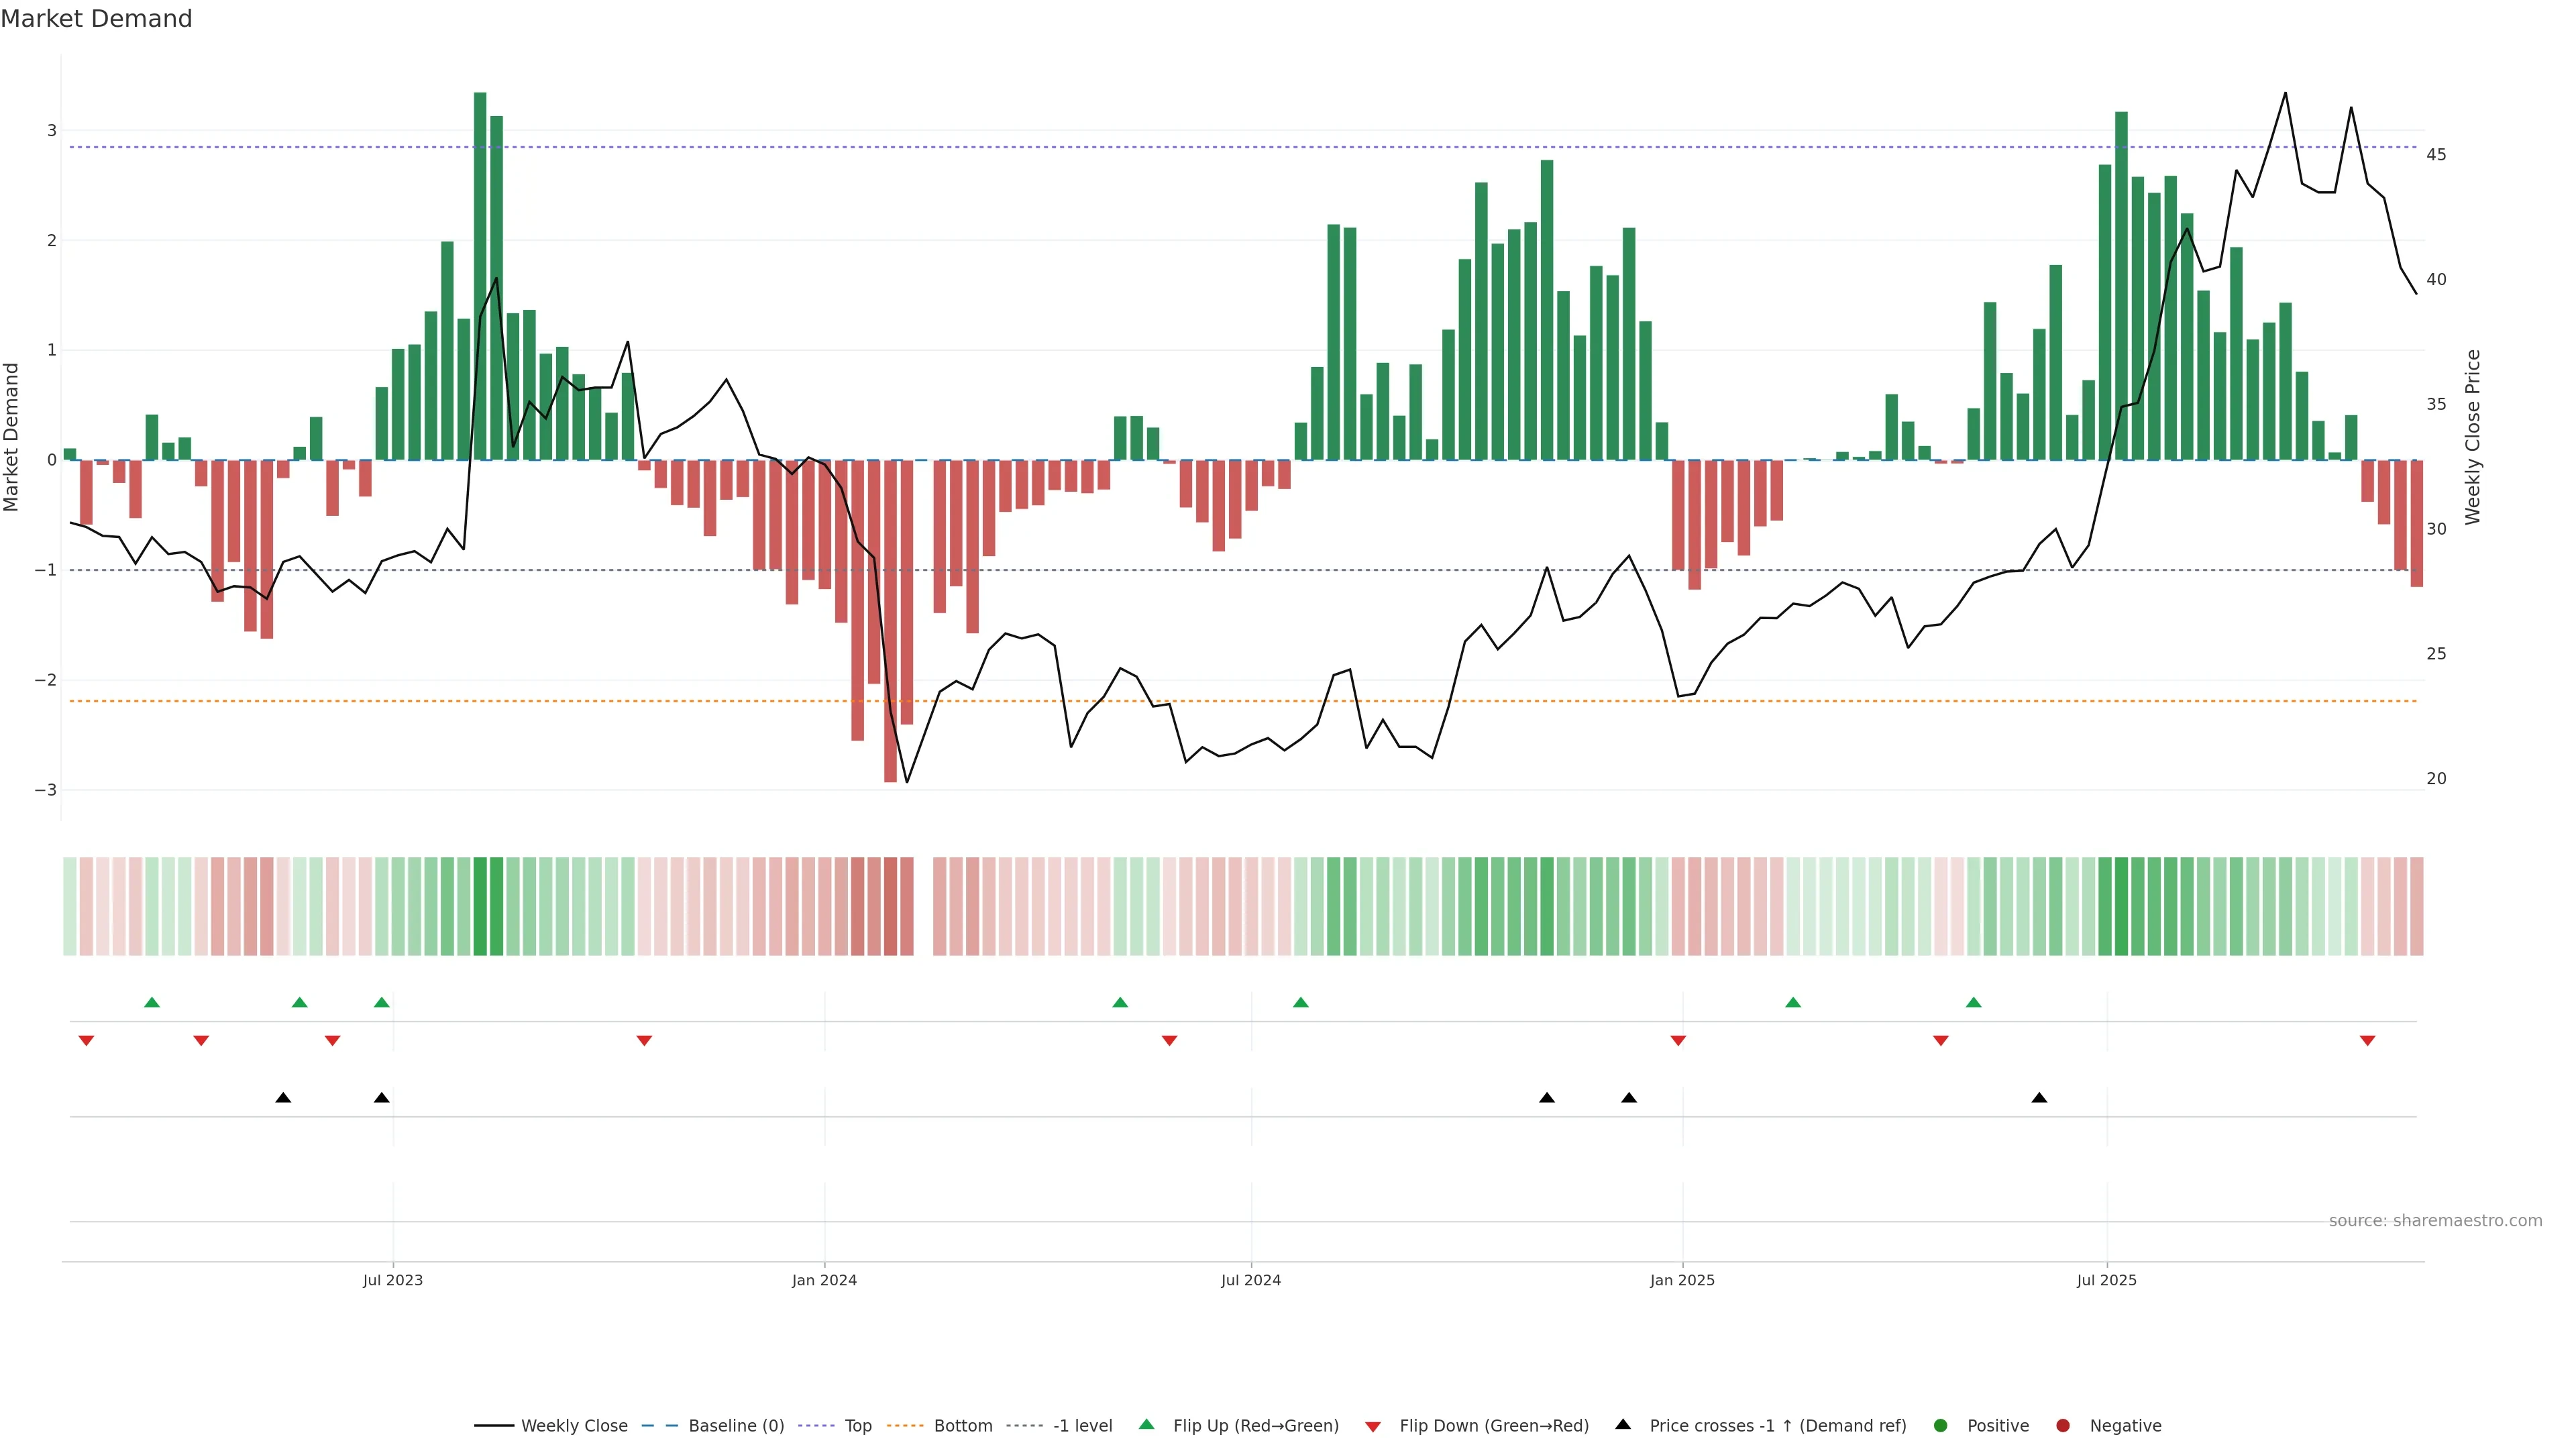Click the red Negative legend dot
This screenshot has width=2576, height=1449.
pyautogui.click(x=2063, y=1425)
